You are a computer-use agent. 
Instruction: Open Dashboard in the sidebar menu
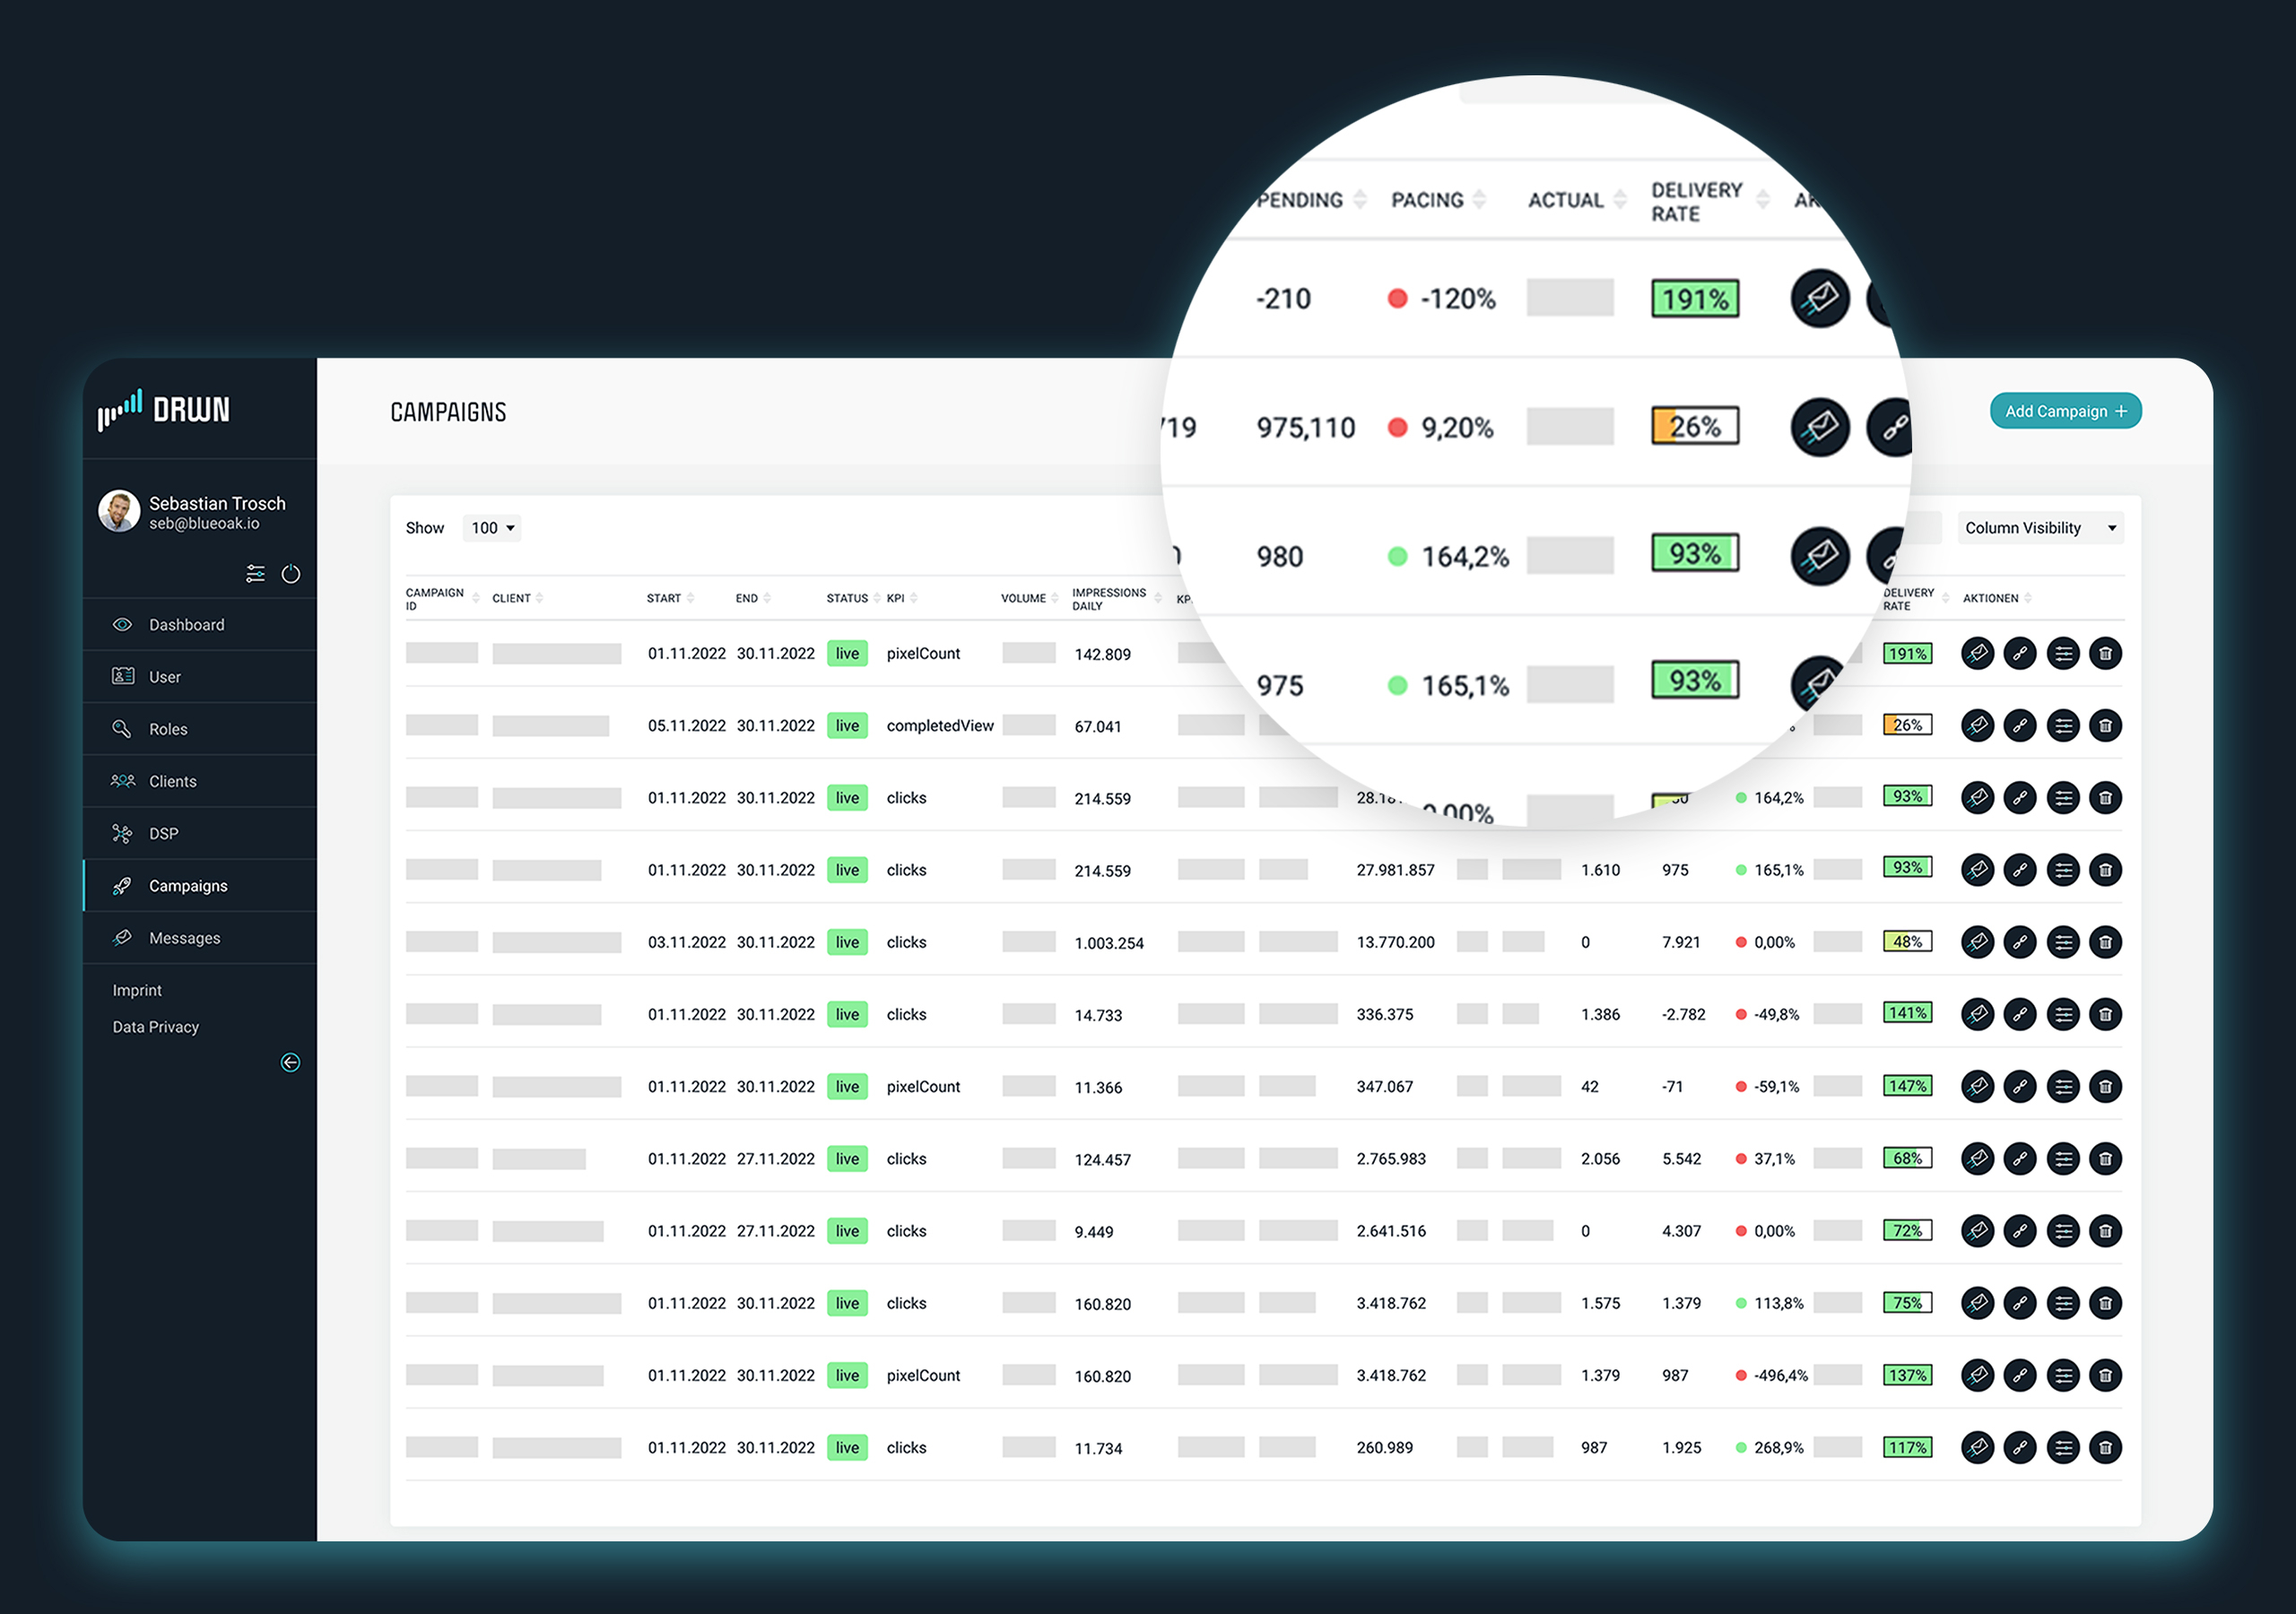point(187,625)
